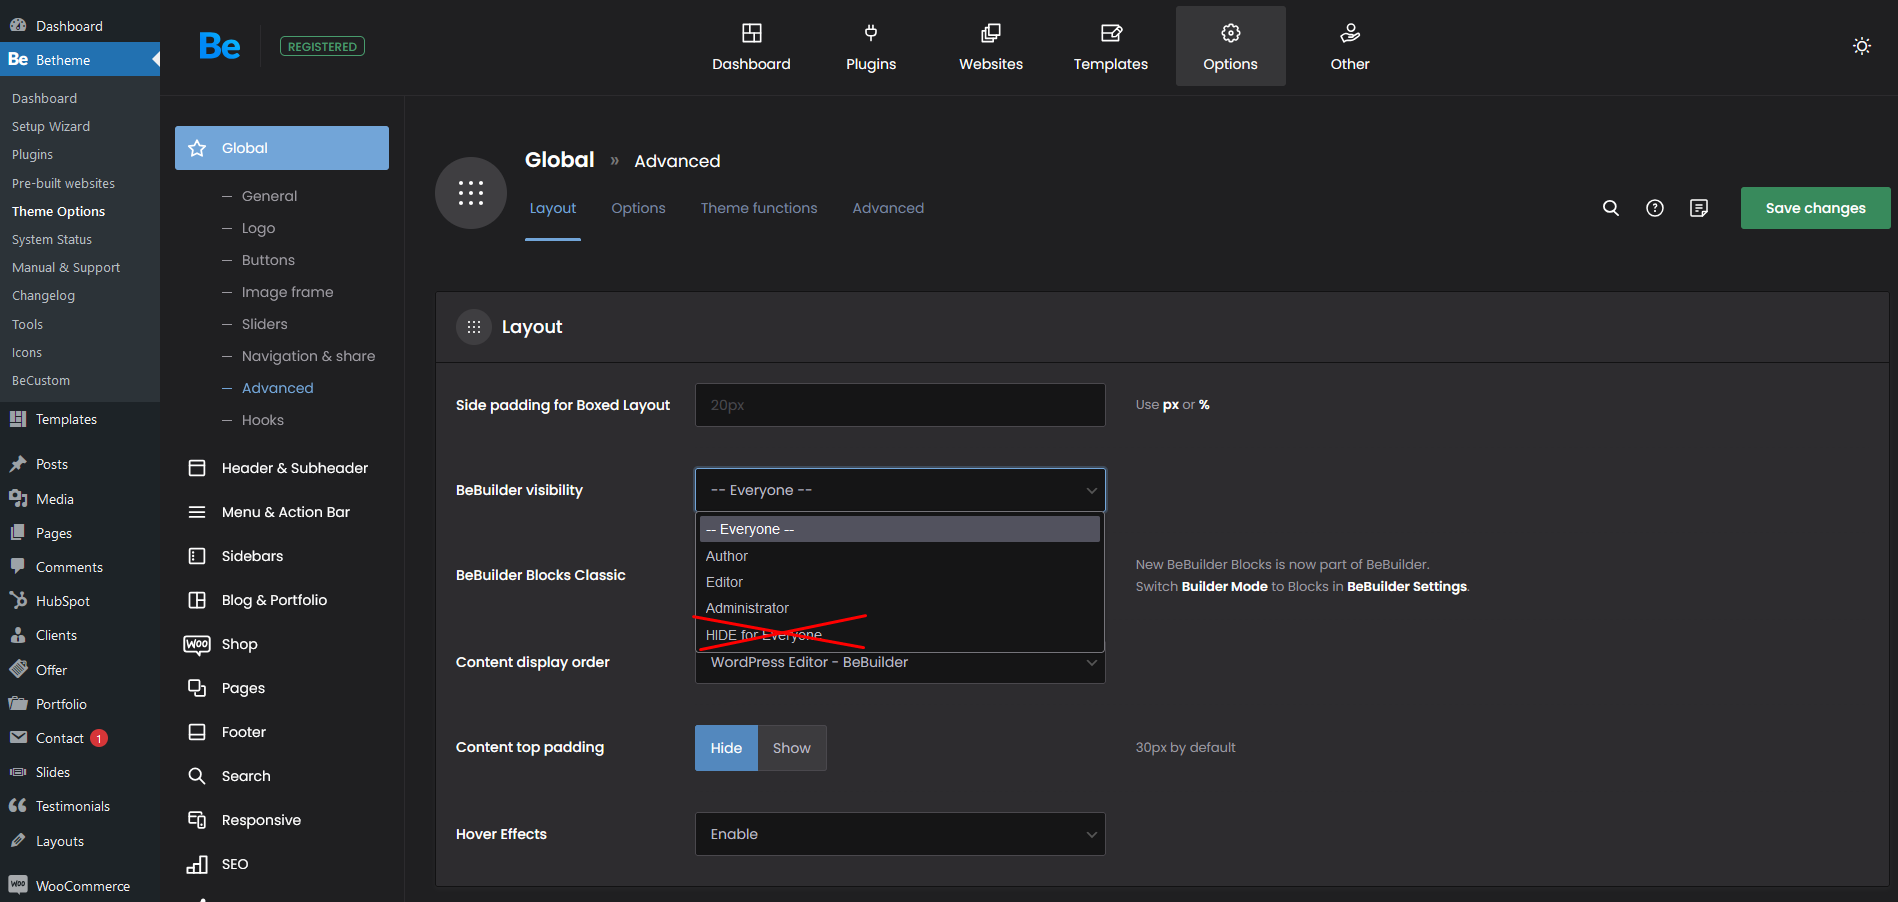Screen dimensions: 1898x902
Task: Open Contact menu with notification badge
Action: point(80,738)
